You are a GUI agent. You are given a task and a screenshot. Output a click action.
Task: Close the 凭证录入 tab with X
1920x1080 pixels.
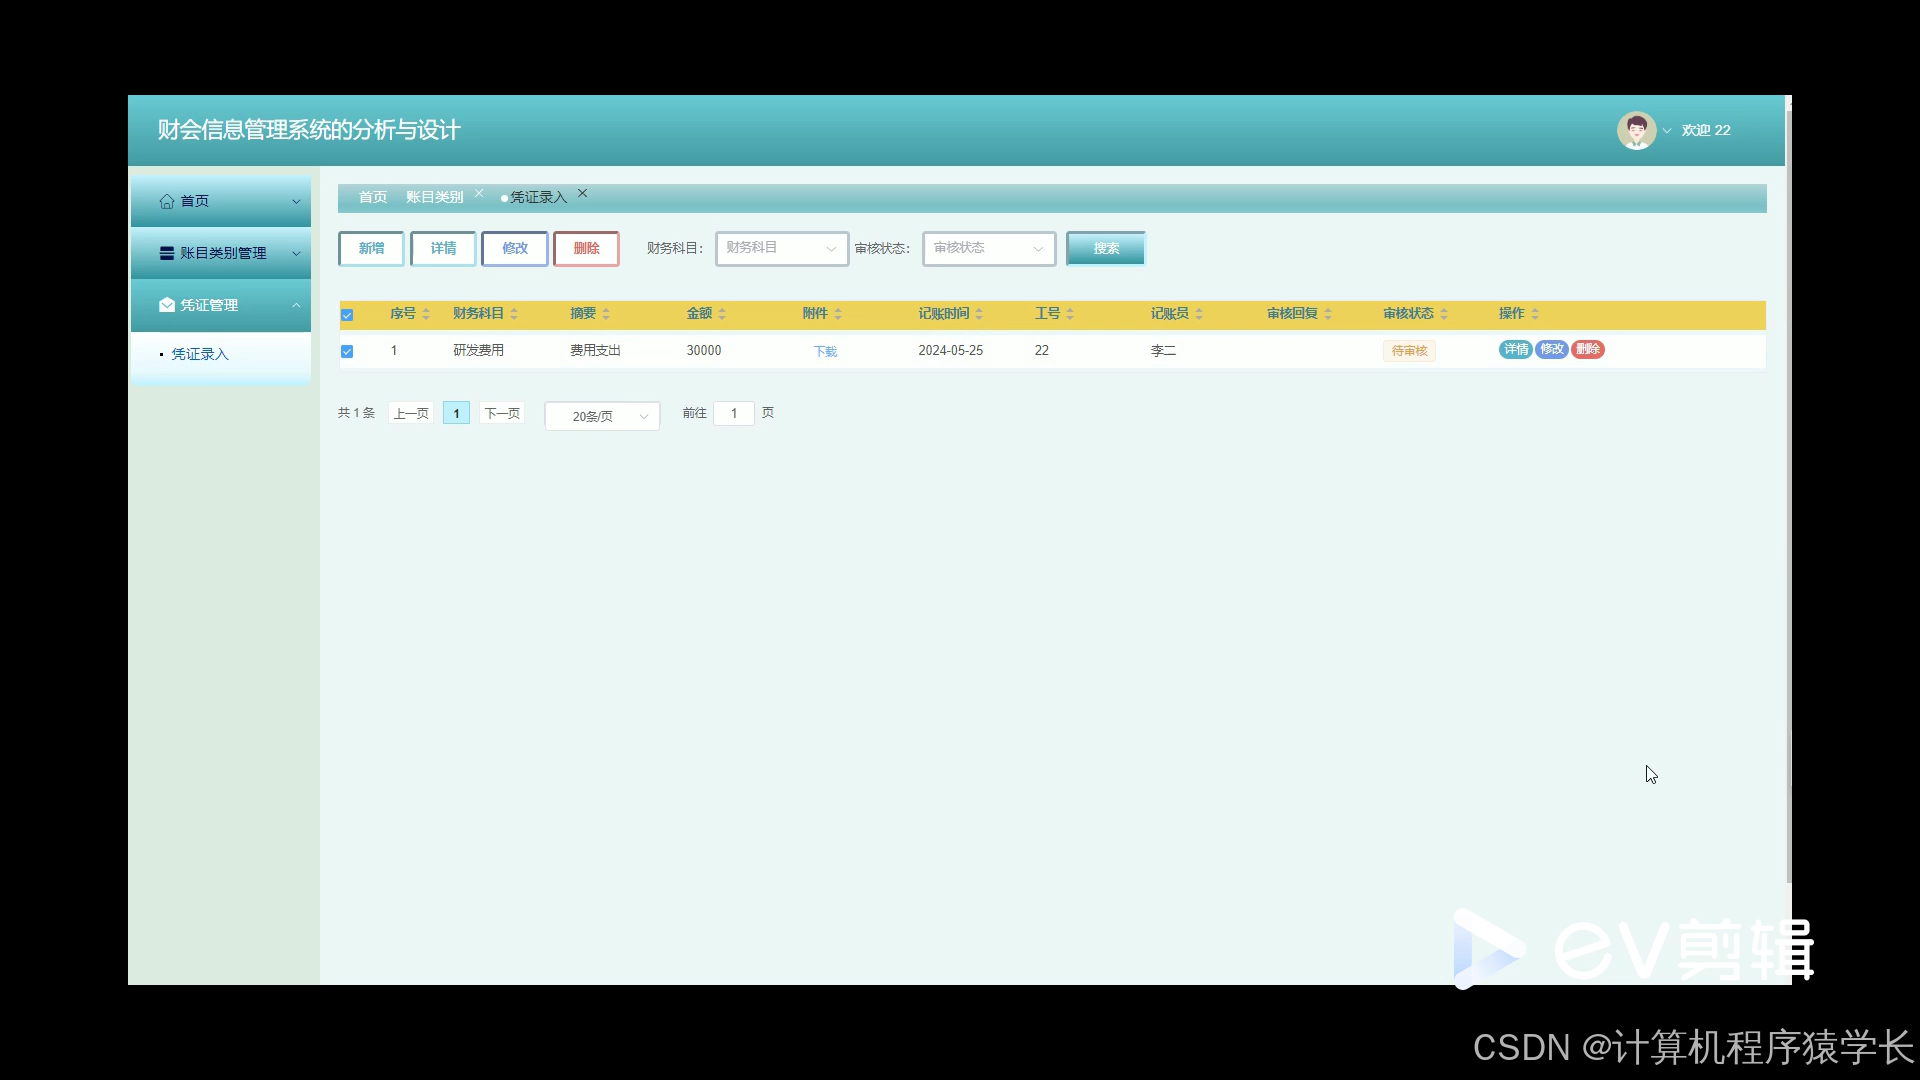[583, 194]
